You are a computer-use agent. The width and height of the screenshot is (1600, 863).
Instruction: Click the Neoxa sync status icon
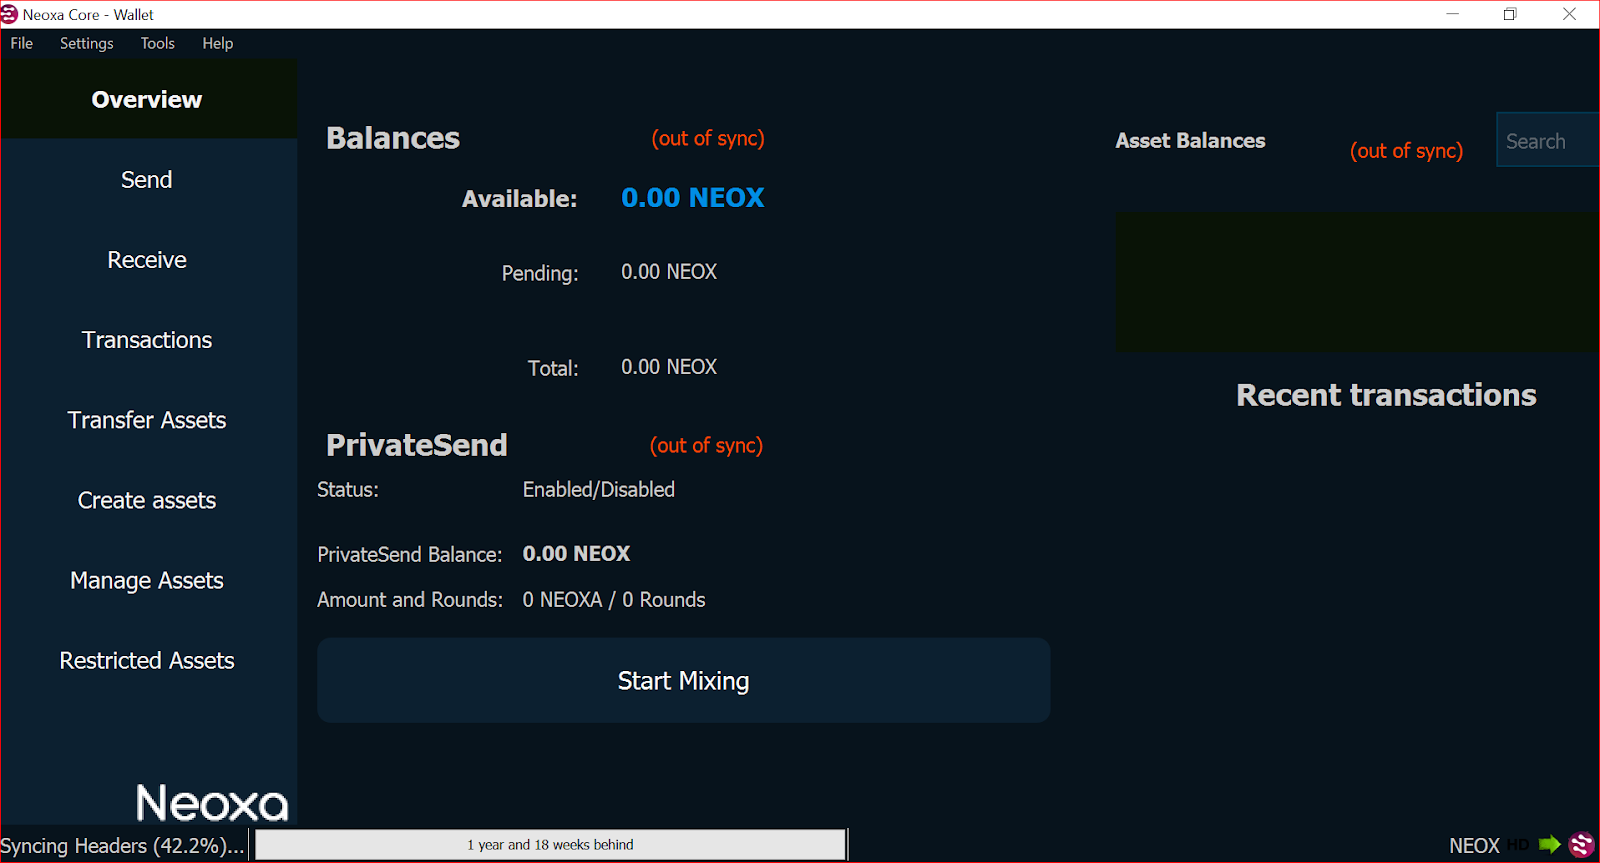pyautogui.click(x=1581, y=845)
